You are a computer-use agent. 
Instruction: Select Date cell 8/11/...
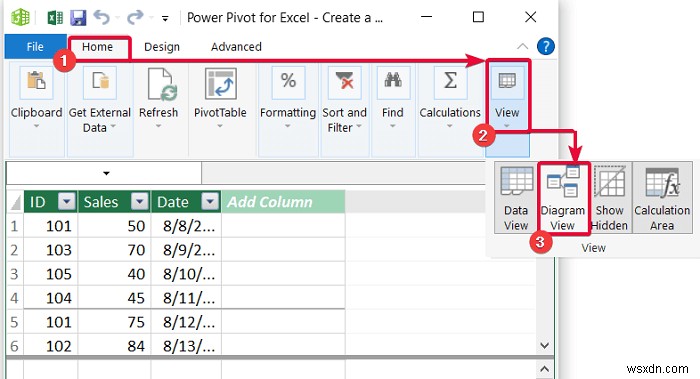[186, 298]
